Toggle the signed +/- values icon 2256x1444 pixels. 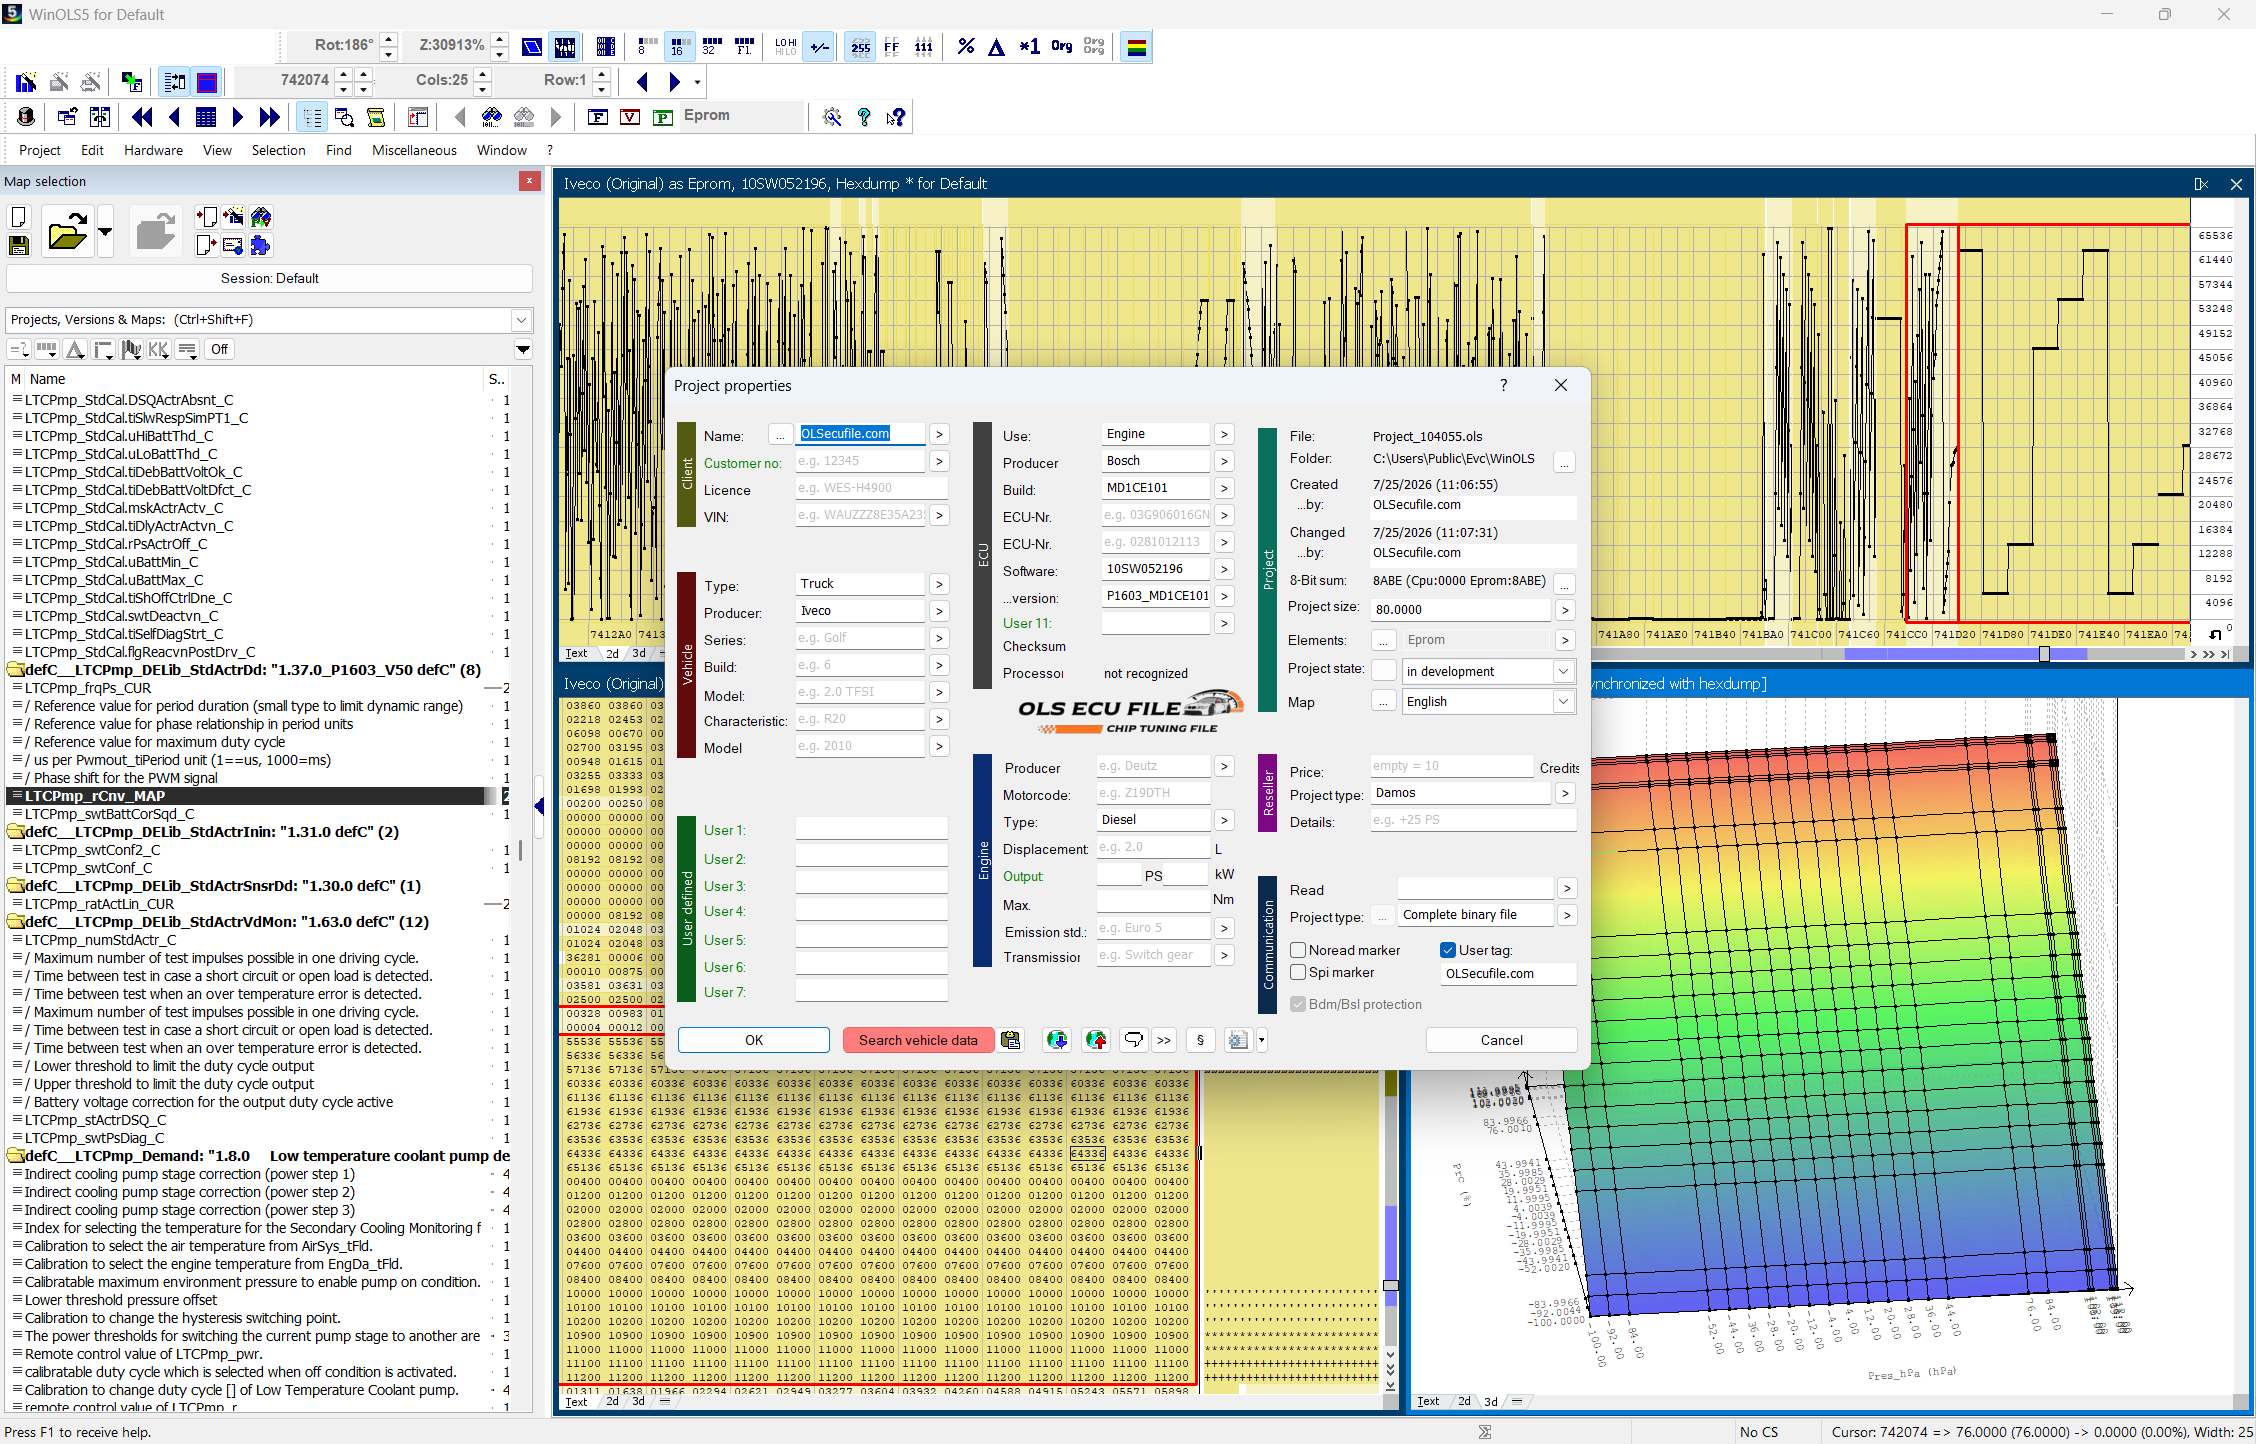pos(820,47)
